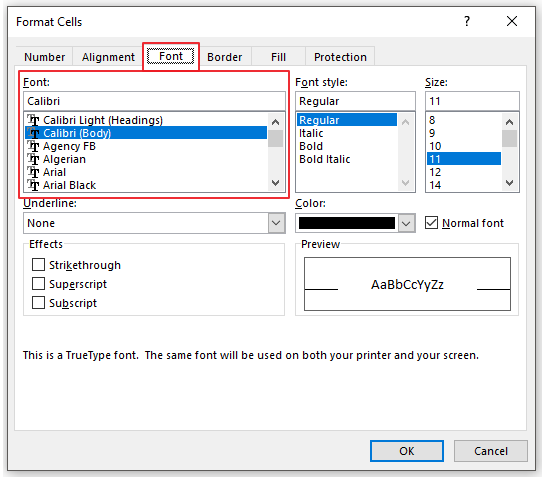Select the Algerian font
Screen dimensions: 544x477
tap(146, 159)
